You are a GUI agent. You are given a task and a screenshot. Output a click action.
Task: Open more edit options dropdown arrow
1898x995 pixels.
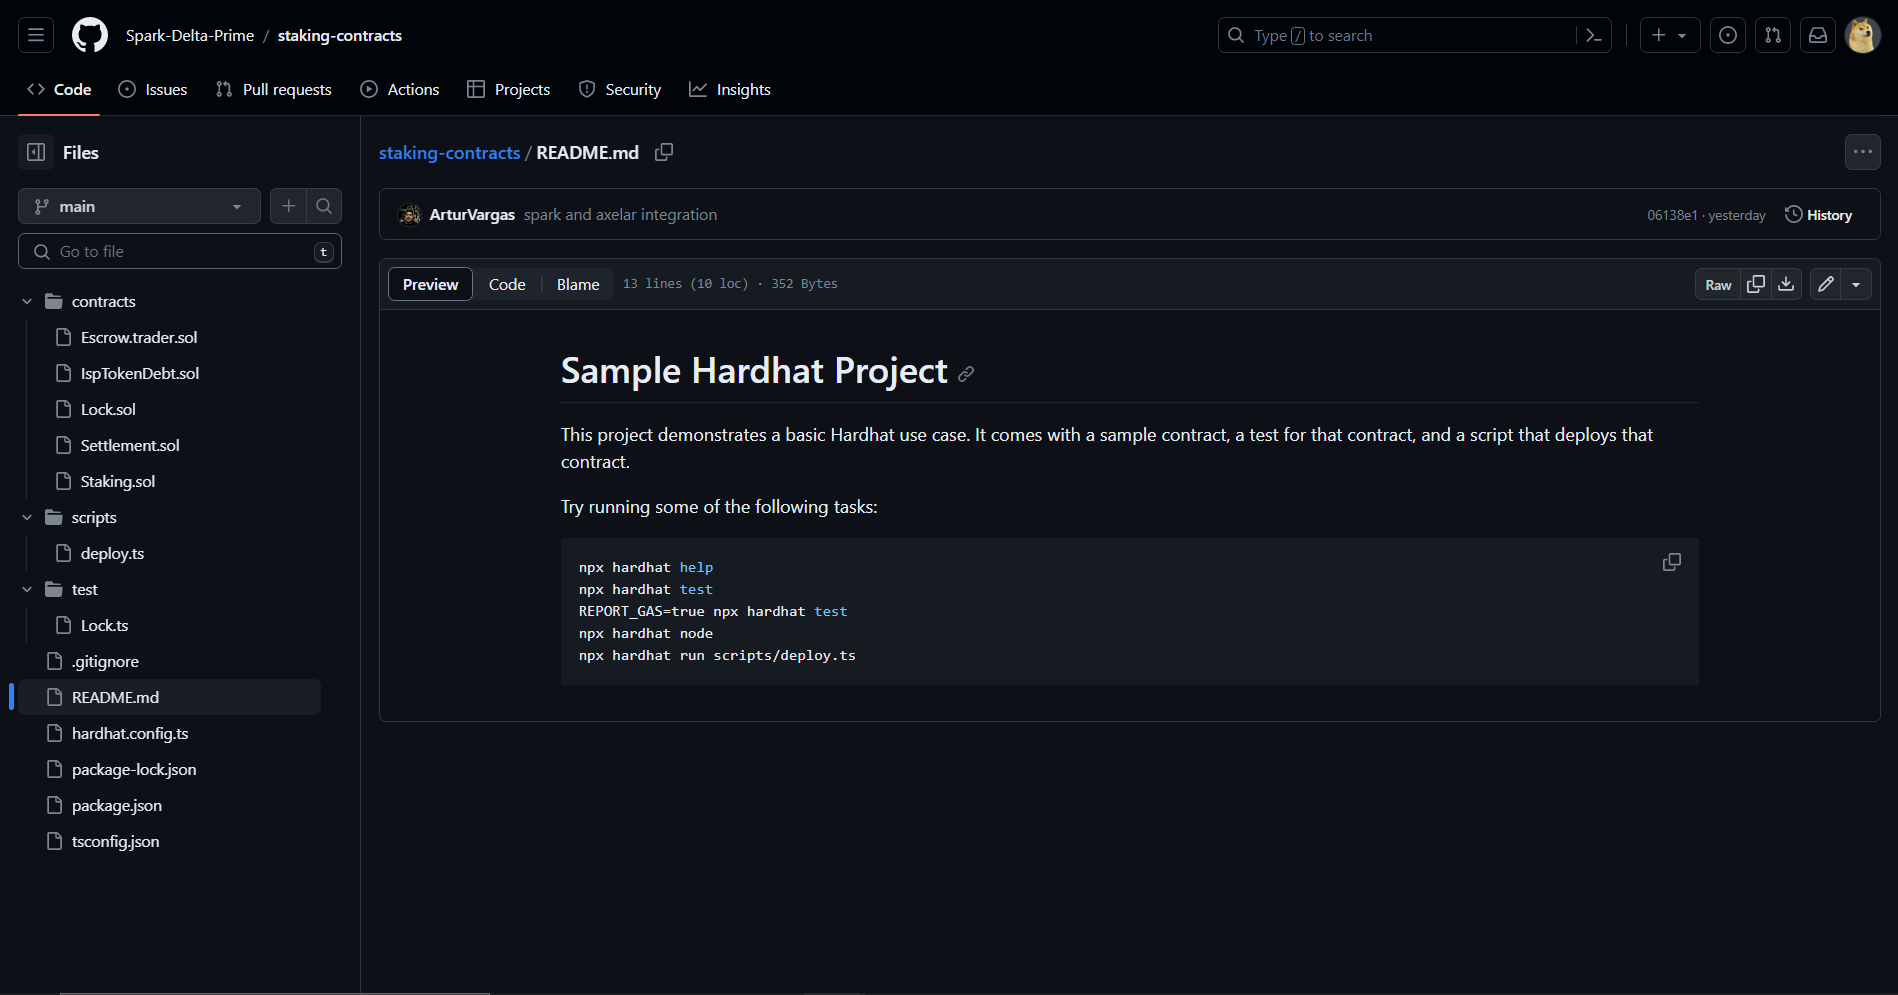click(x=1856, y=284)
